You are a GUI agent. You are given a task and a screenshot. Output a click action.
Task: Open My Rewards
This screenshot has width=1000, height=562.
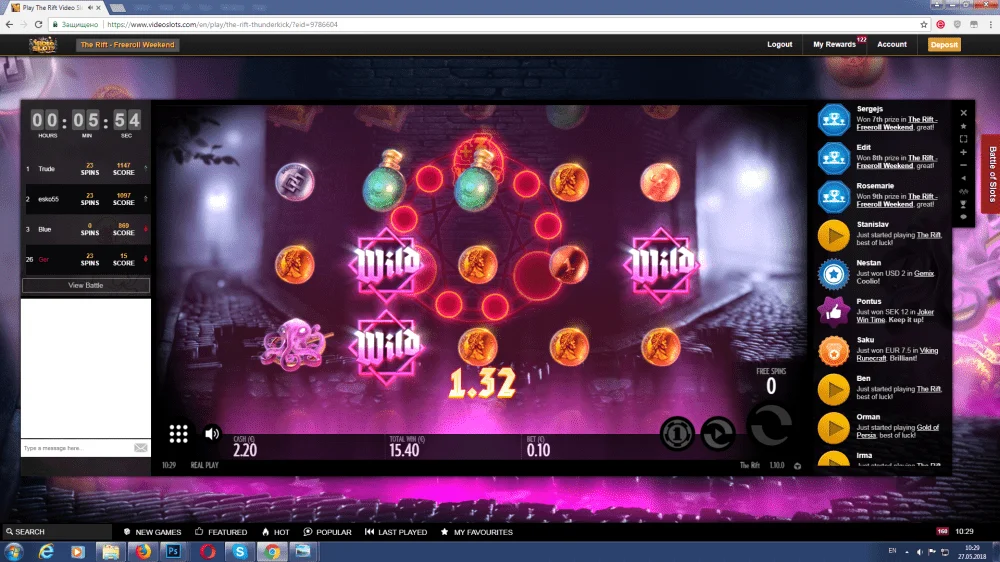pyautogui.click(x=834, y=45)
